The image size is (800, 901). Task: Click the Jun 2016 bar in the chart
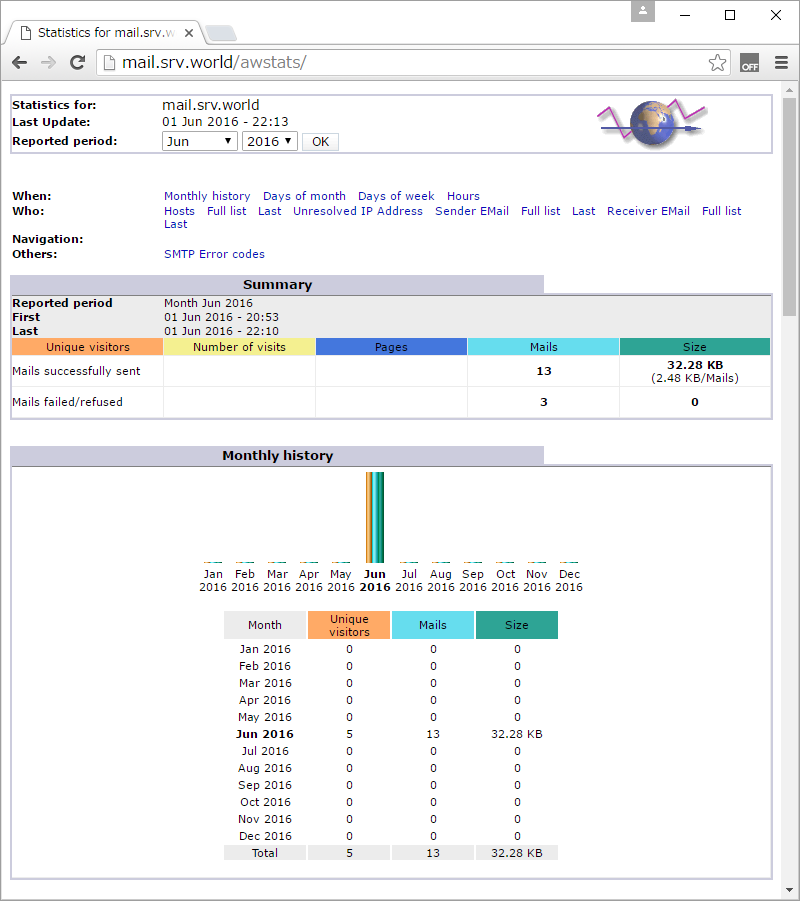point(375,517)
